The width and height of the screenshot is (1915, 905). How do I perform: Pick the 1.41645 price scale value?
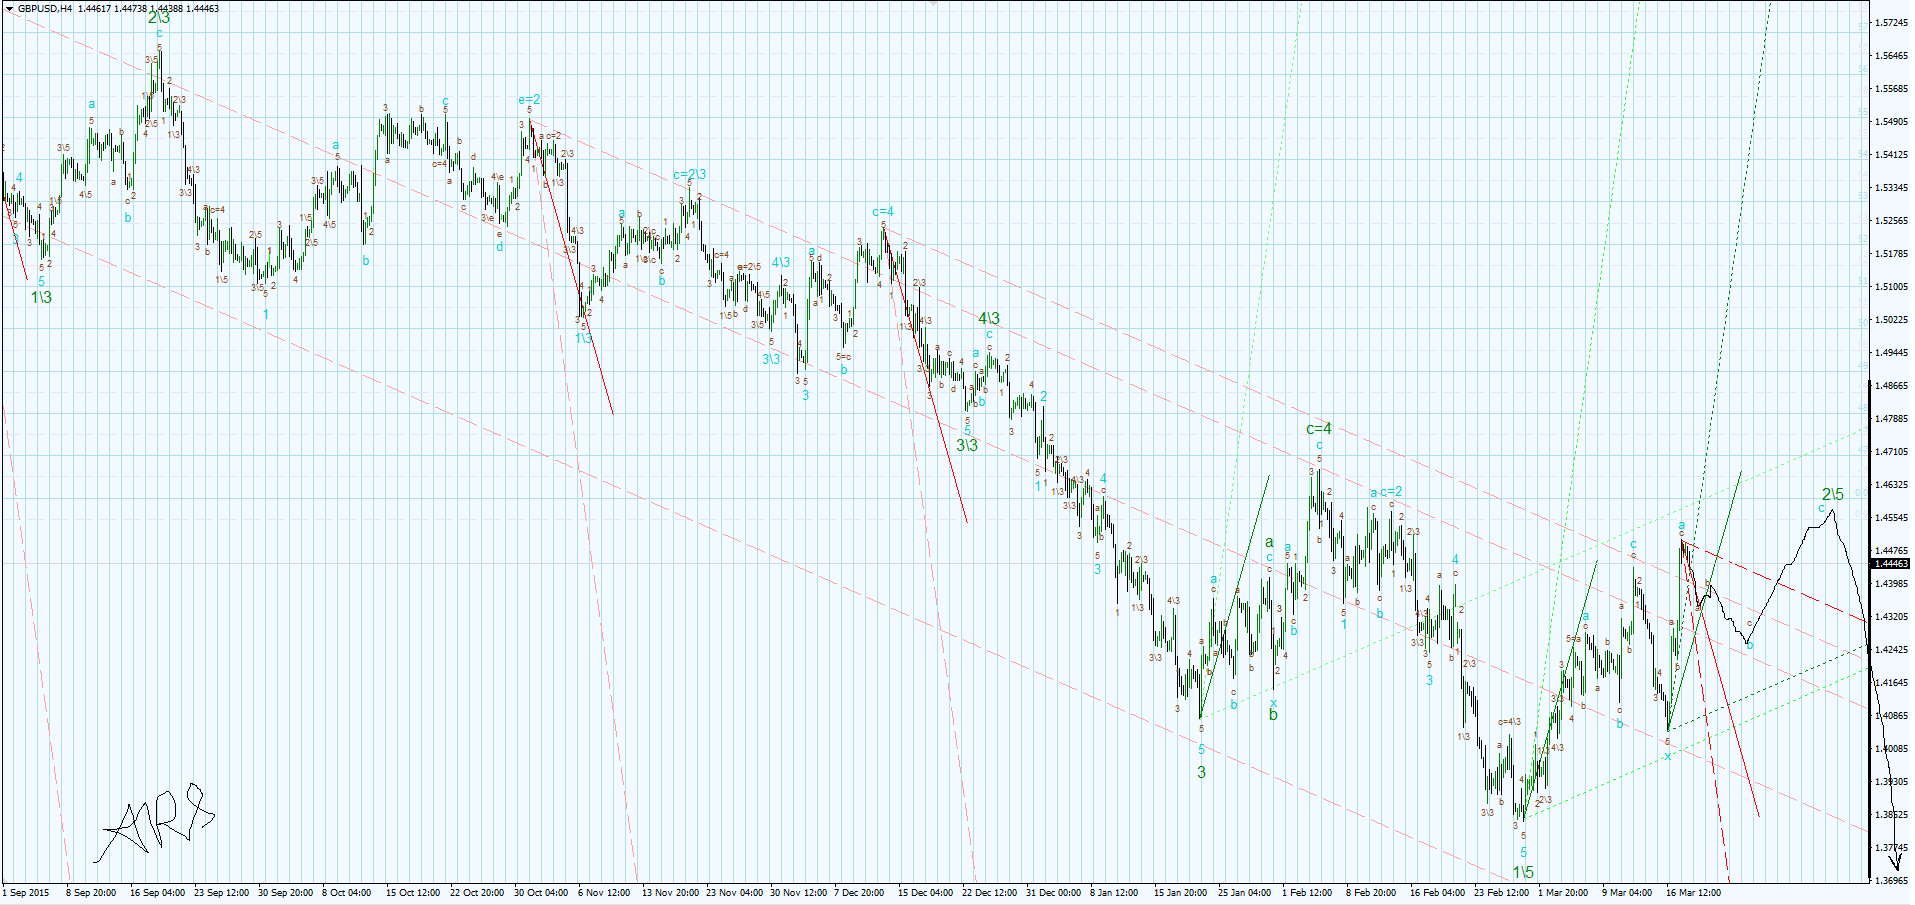[x=1891, y=682]
